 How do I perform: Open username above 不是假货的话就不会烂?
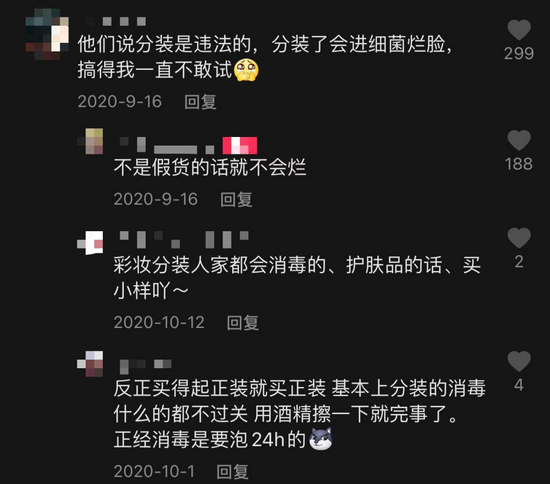pyautogui.click(x=167, y=145)
